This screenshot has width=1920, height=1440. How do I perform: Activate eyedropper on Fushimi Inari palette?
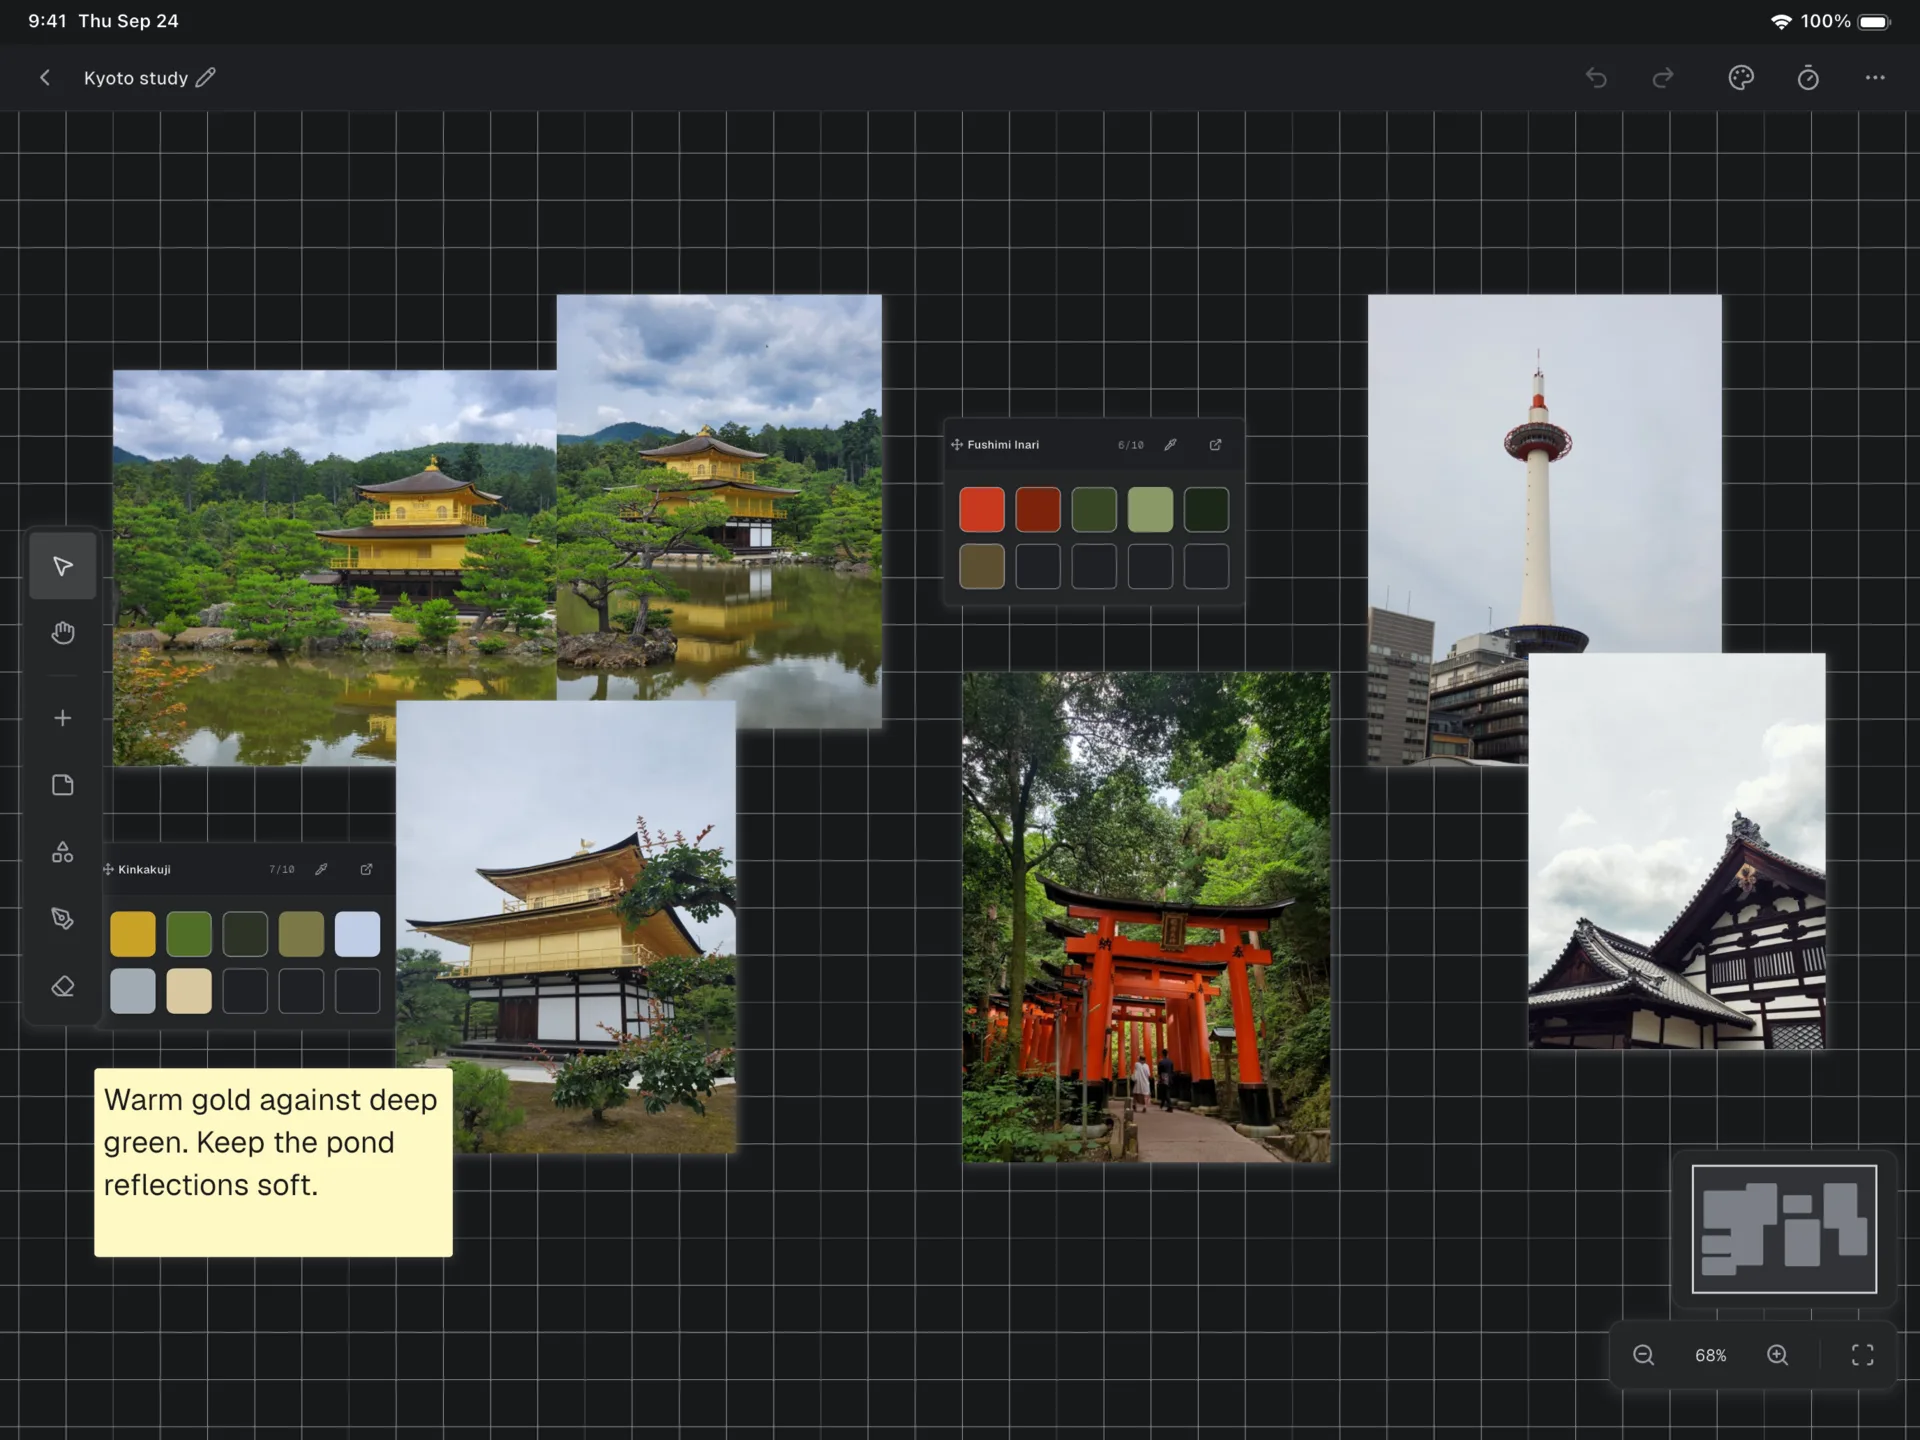pyautogui.click(x=1170, y=445)
